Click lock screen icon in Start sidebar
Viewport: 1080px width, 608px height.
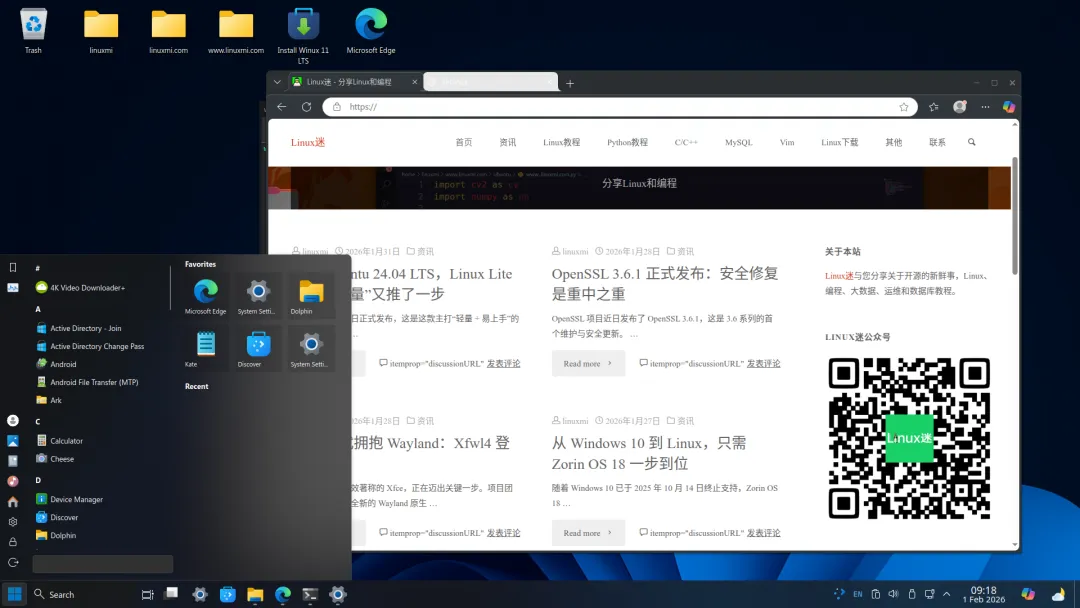pyautogui.click(x=12, y=542)
